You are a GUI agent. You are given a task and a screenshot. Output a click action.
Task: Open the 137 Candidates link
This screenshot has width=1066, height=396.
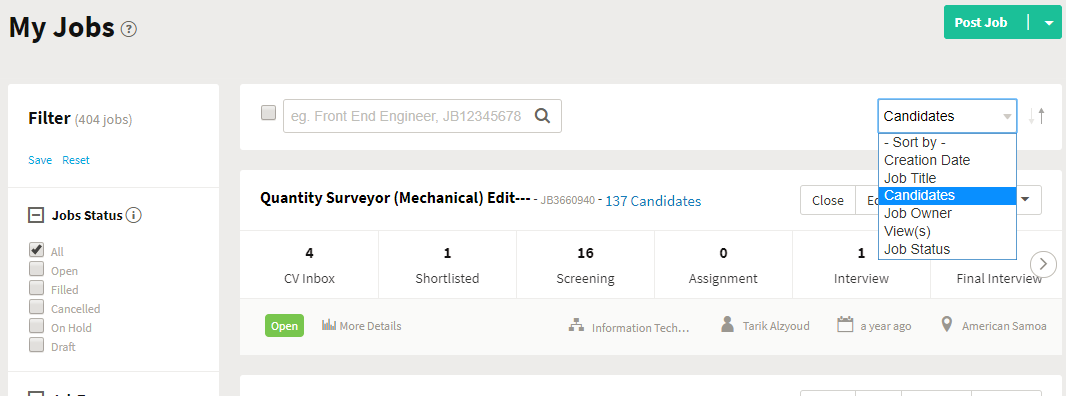653,201
